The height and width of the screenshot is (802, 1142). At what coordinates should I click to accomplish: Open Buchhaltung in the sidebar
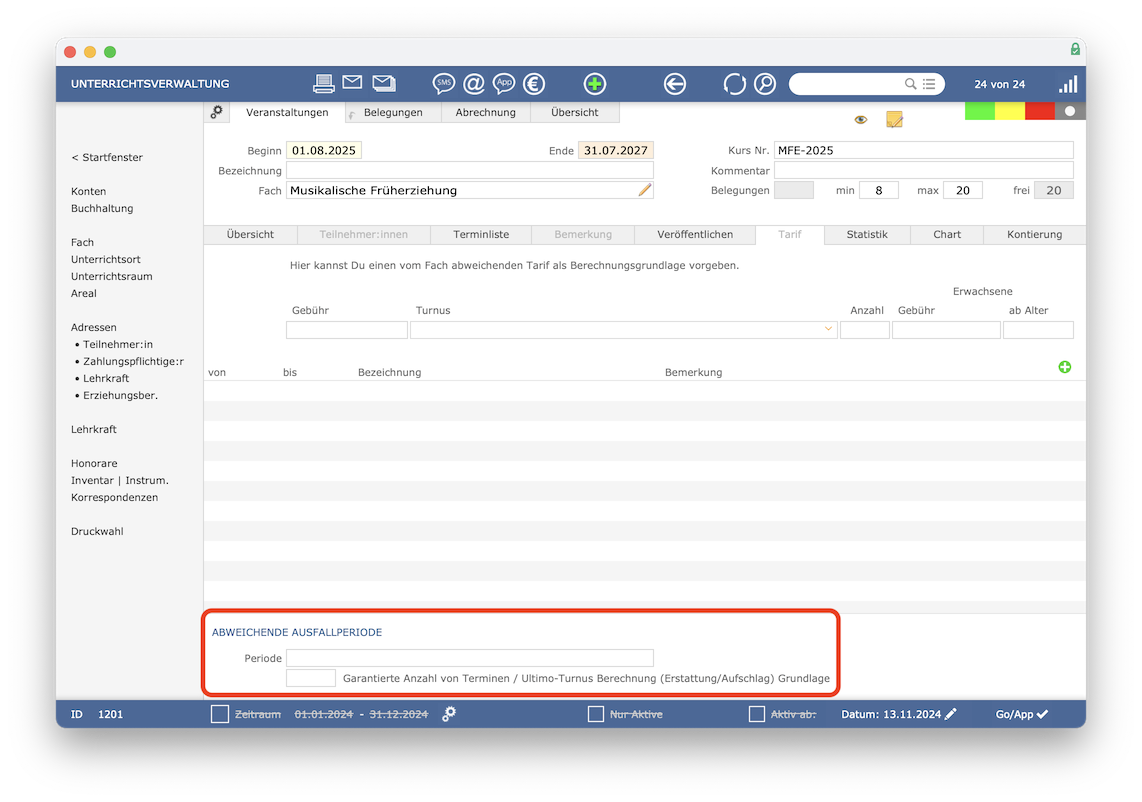pyautogui.click(x=102, y=208)
